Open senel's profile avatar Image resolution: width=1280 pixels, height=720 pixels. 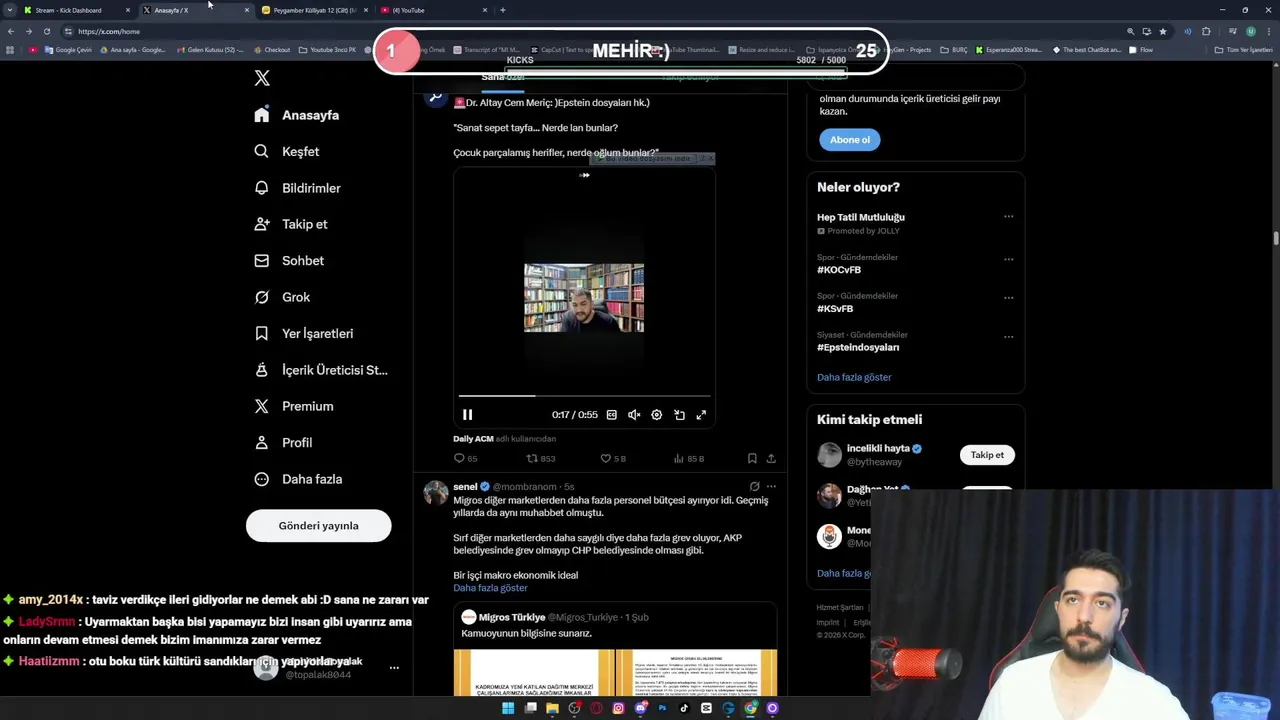(436, 493)
